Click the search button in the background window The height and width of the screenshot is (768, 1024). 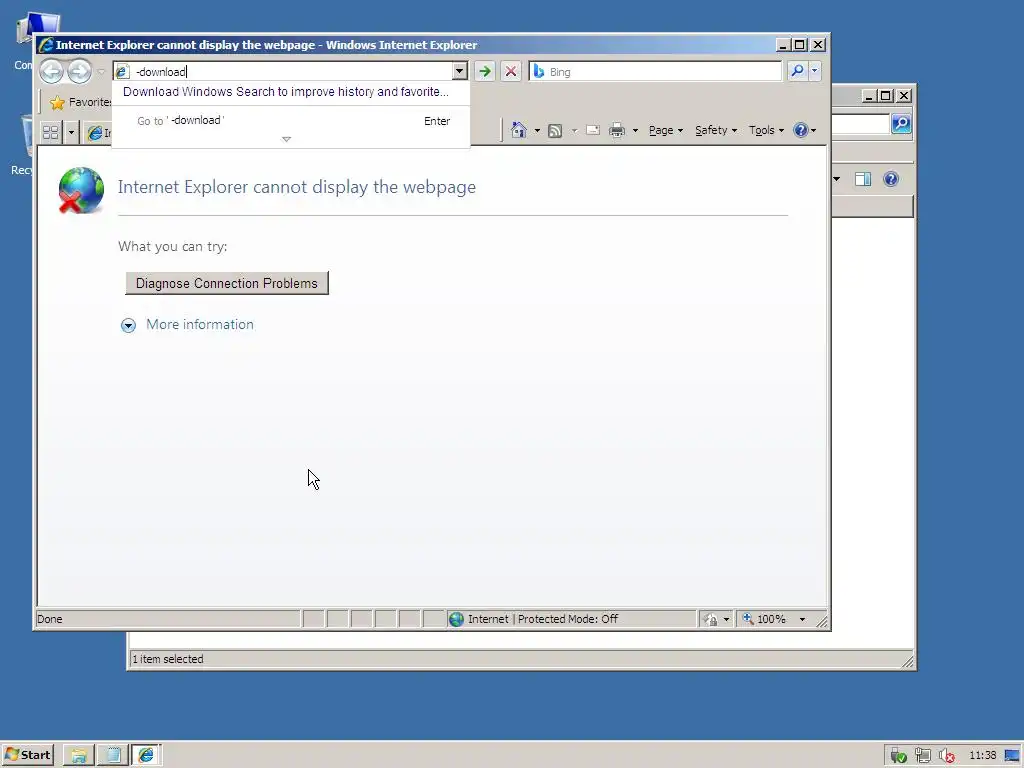click(x=901, y=123)
